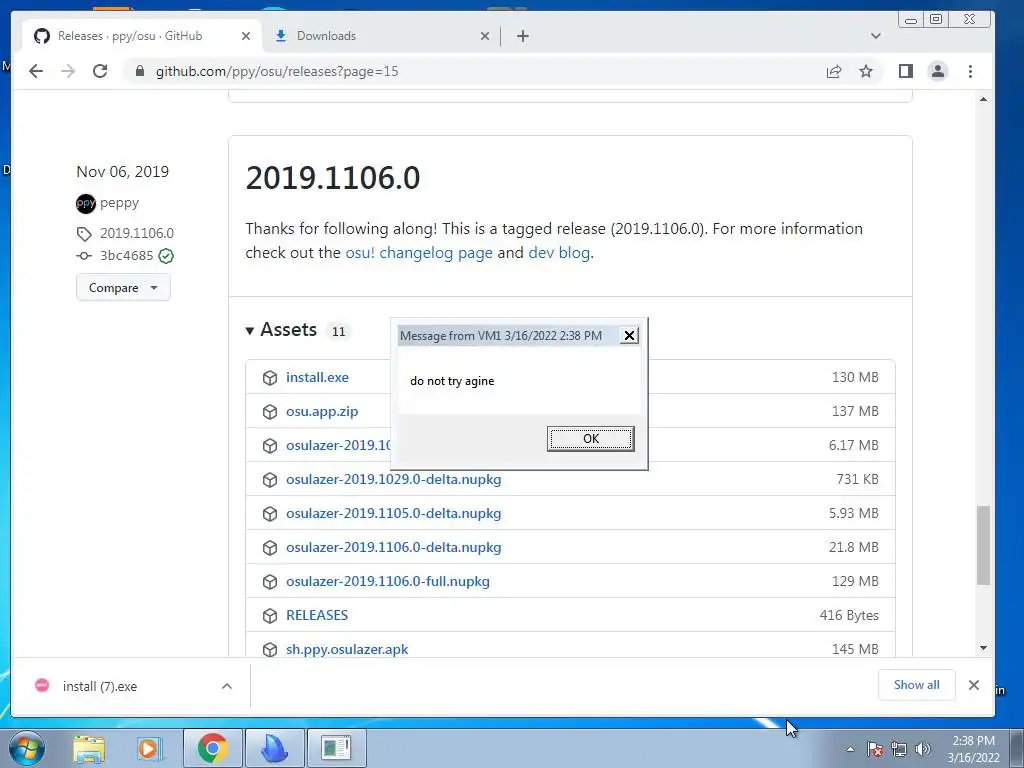Download osulazer-2019.1105.0-delta.nupkg

394,513
